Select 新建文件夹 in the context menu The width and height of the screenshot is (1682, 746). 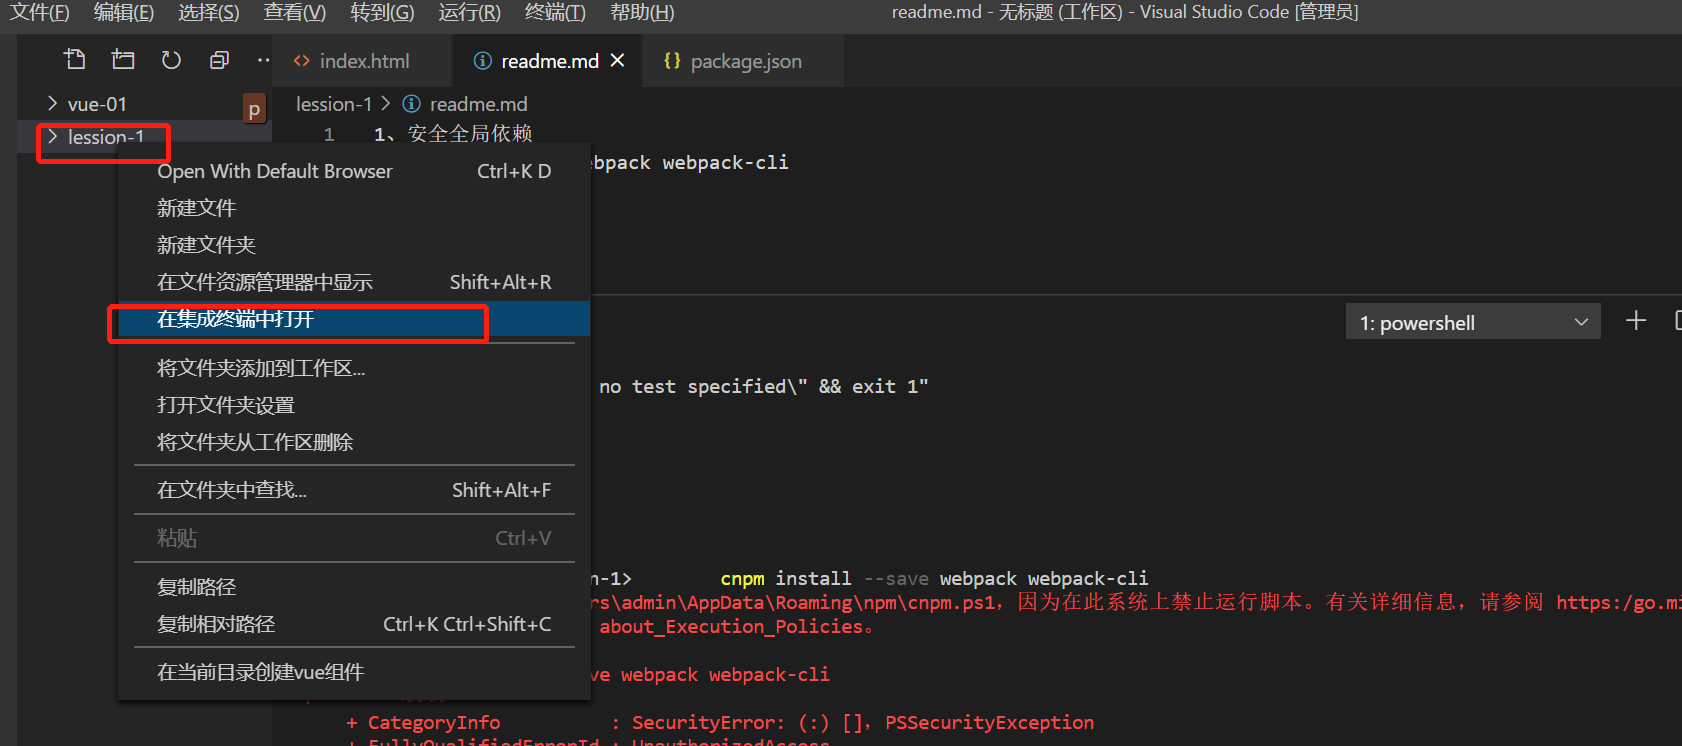(x=354, y=245)
